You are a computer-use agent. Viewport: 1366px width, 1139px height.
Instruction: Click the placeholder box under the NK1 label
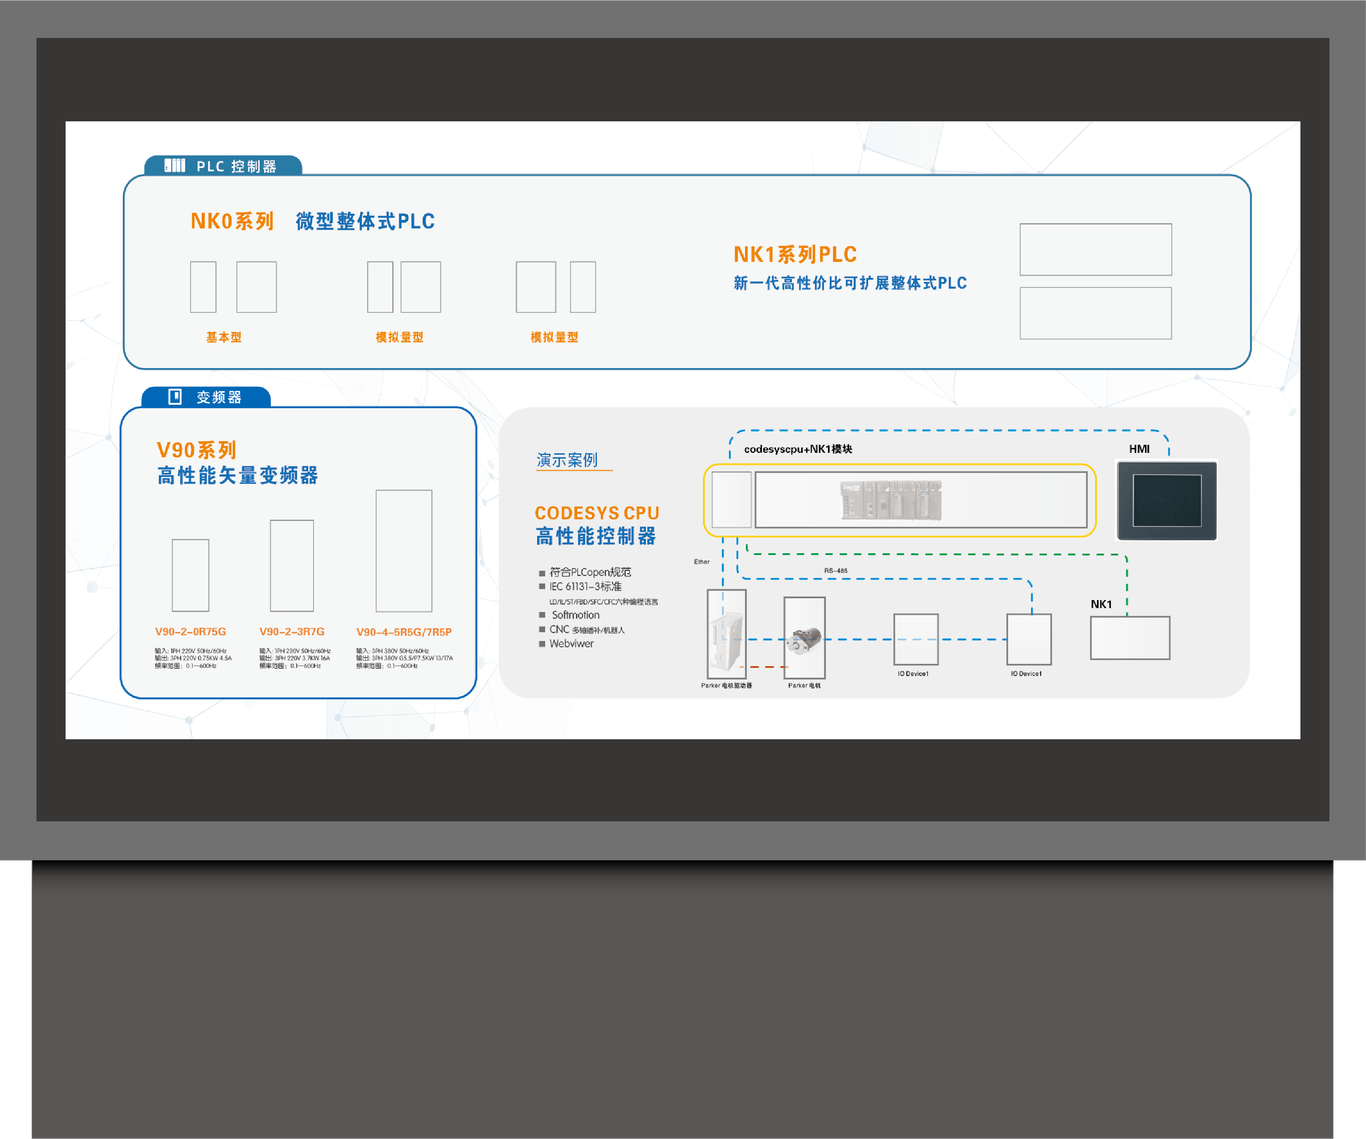click(x=1130, y=638)
